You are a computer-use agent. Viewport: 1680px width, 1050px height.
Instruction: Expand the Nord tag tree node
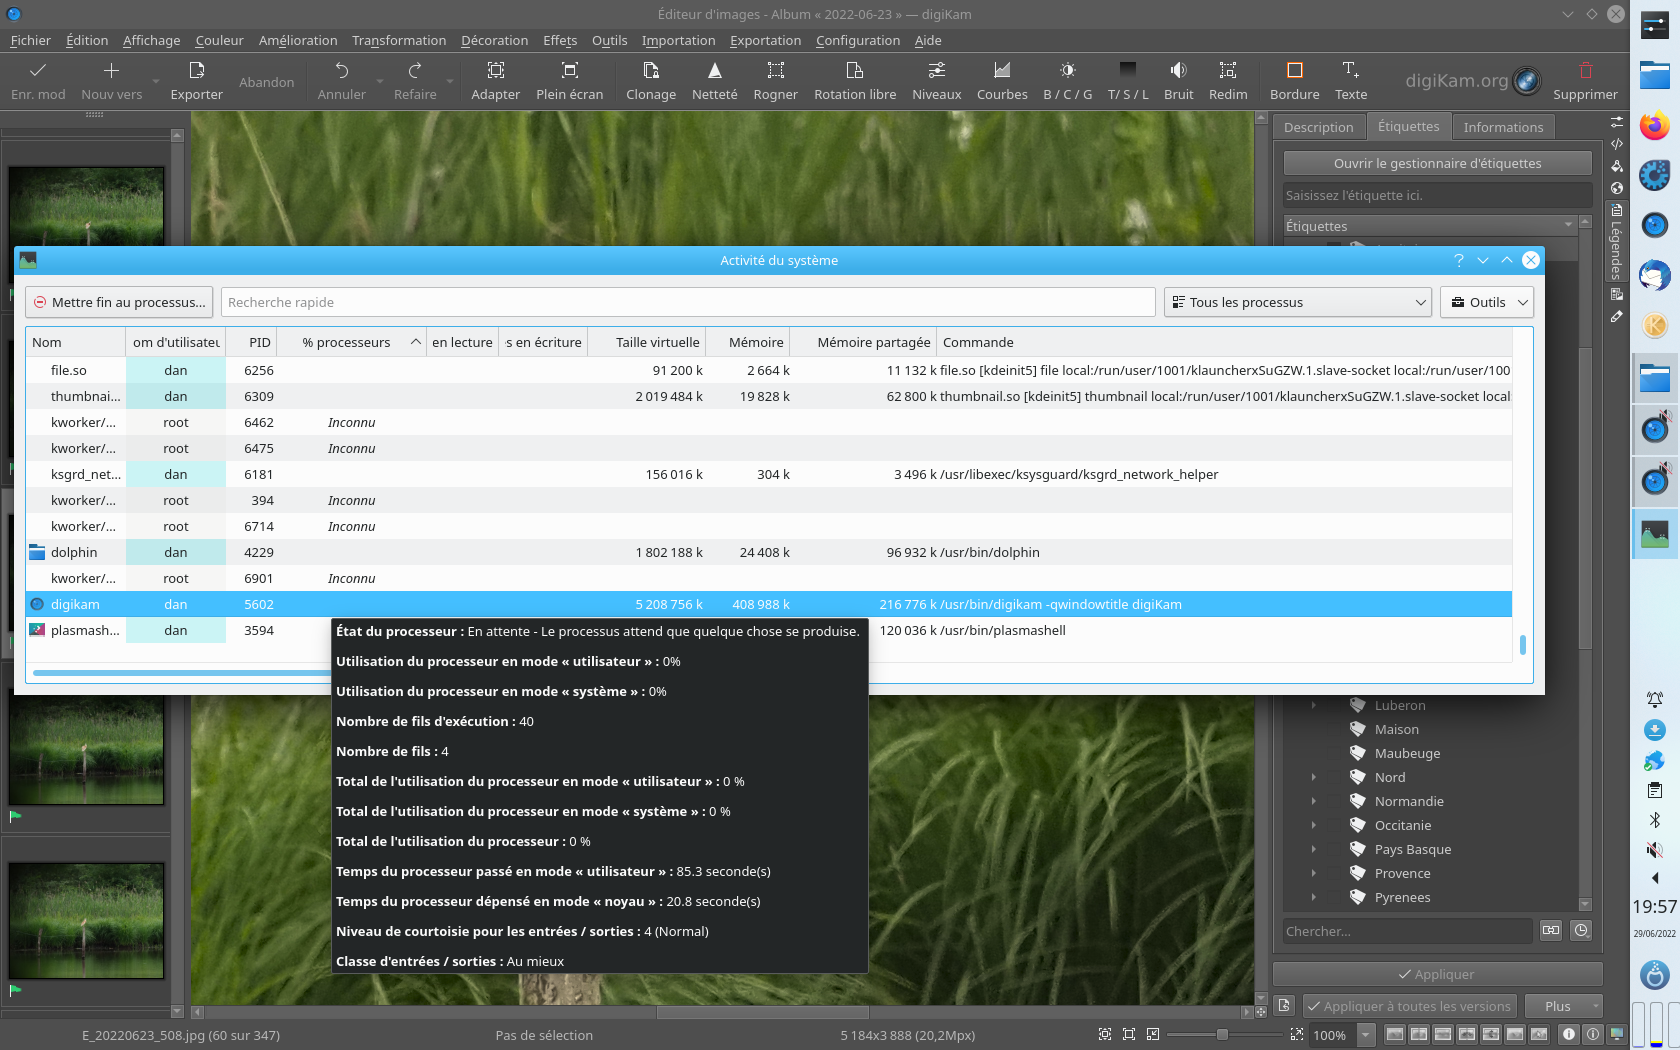1314,778
